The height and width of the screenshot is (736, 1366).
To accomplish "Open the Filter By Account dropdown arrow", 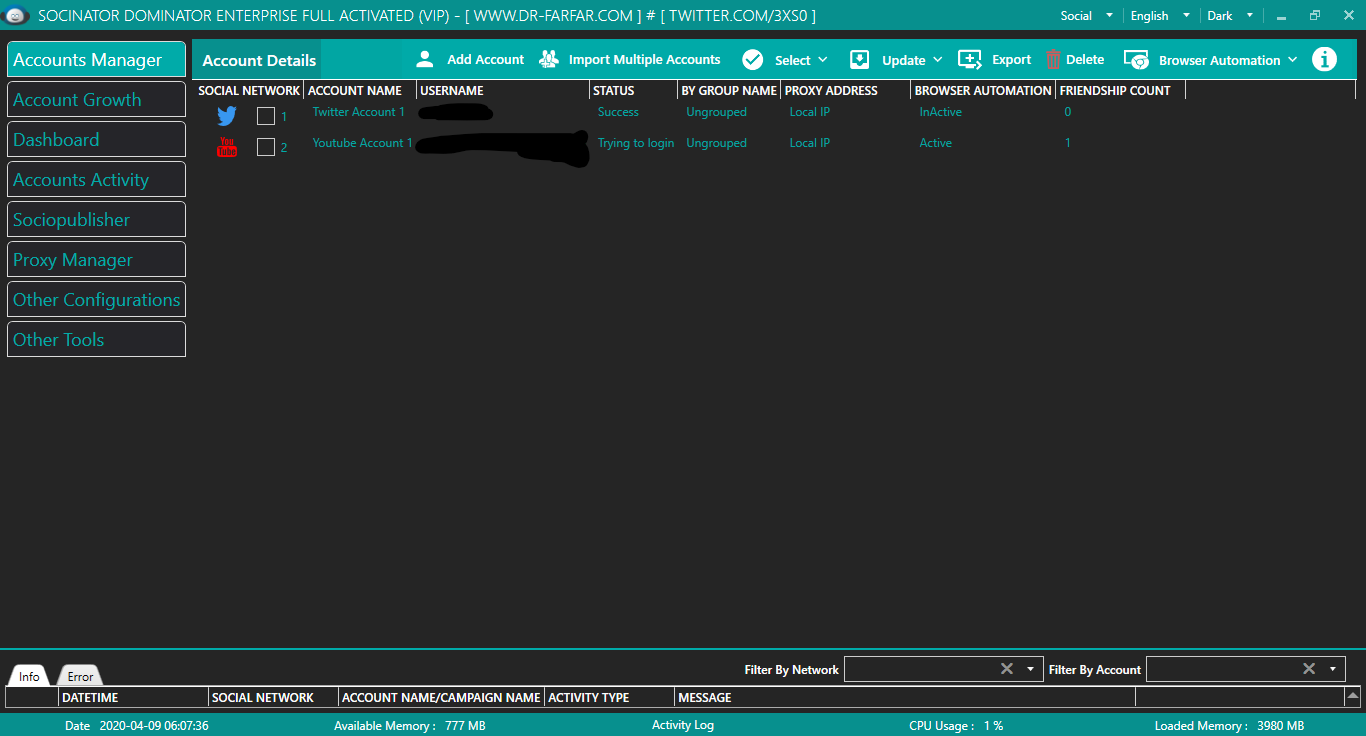I will click(x=1332, y=669).
